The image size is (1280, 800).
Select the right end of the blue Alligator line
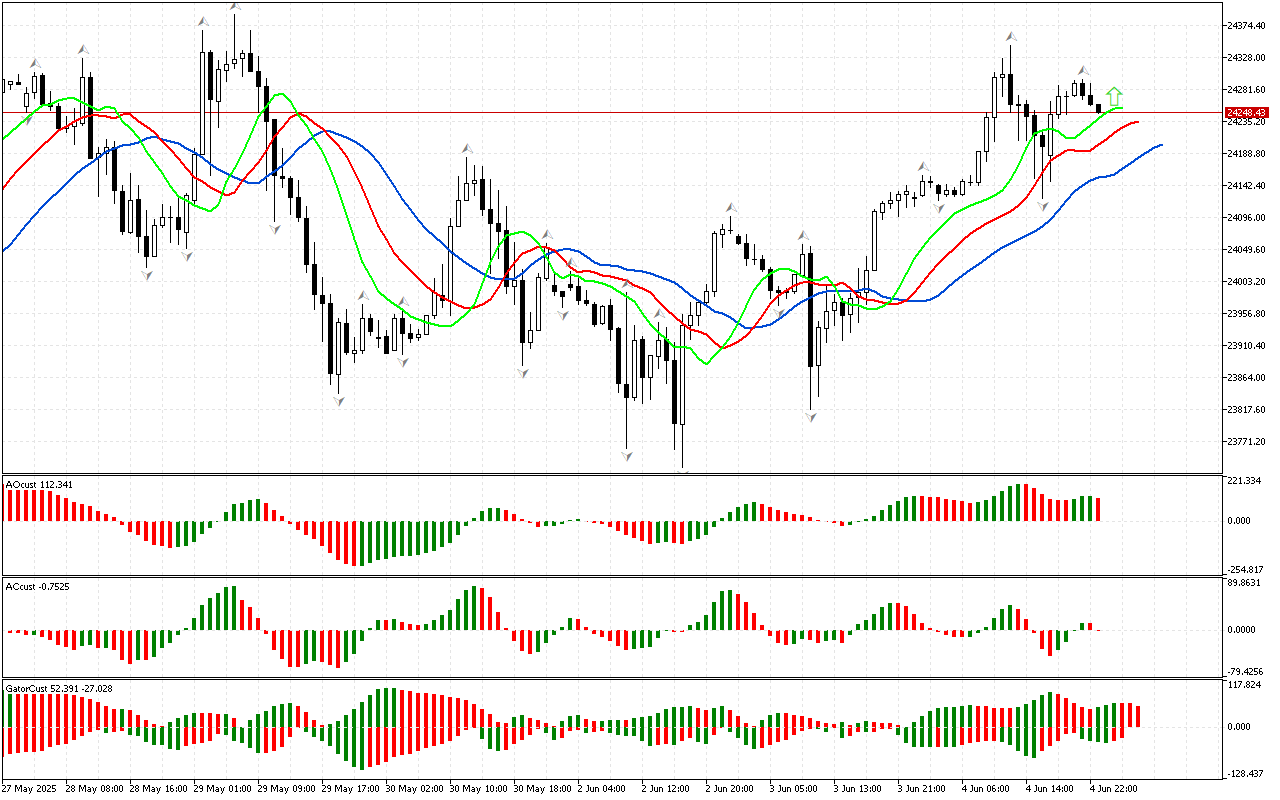click(x=1160, y=145)
